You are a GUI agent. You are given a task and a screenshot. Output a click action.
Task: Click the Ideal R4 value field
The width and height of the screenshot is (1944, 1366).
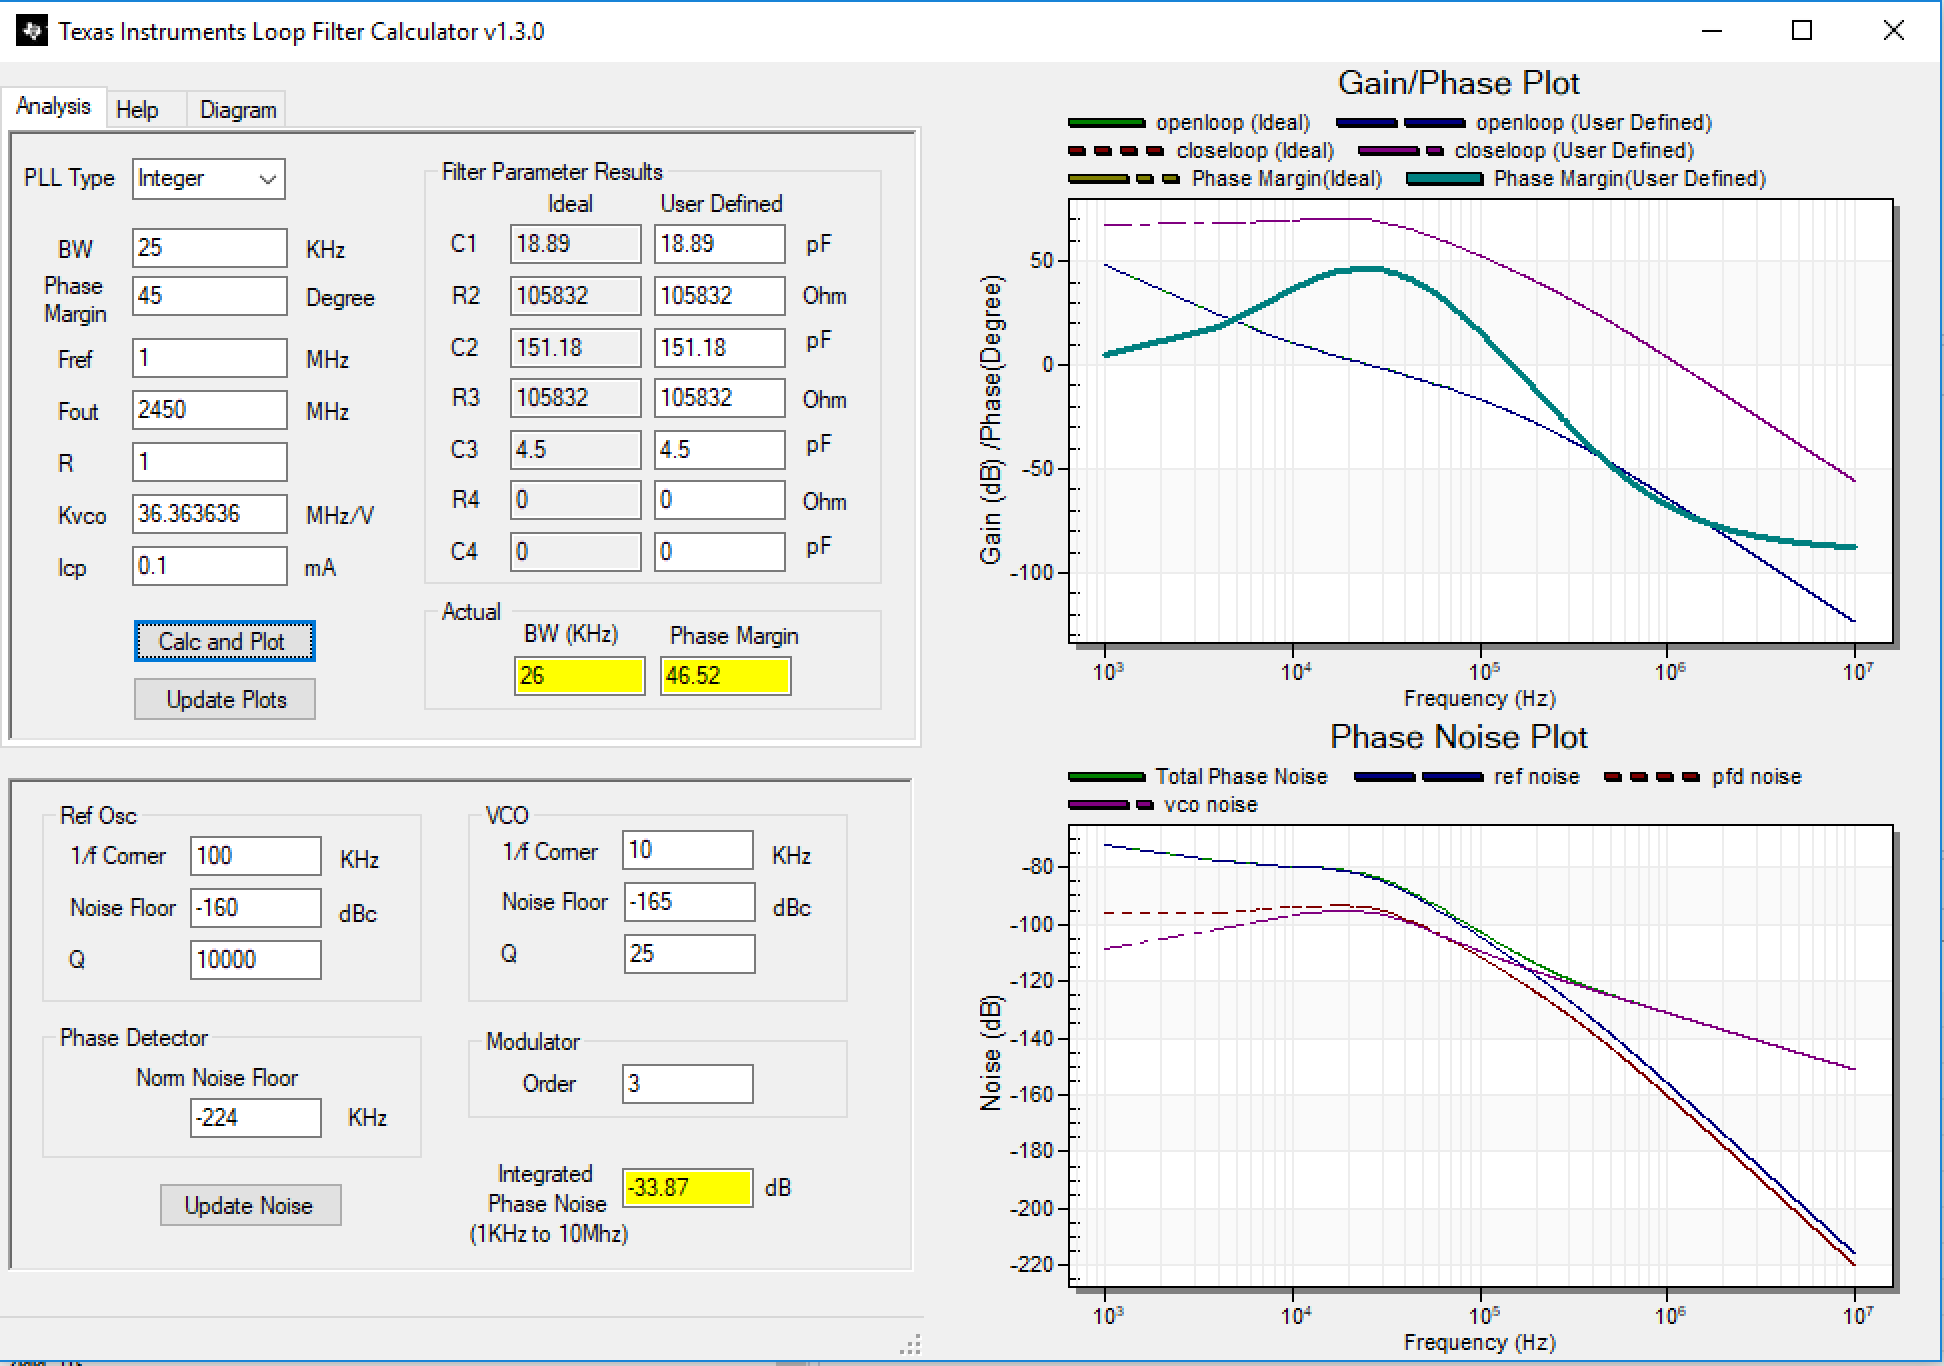[576, 500]
